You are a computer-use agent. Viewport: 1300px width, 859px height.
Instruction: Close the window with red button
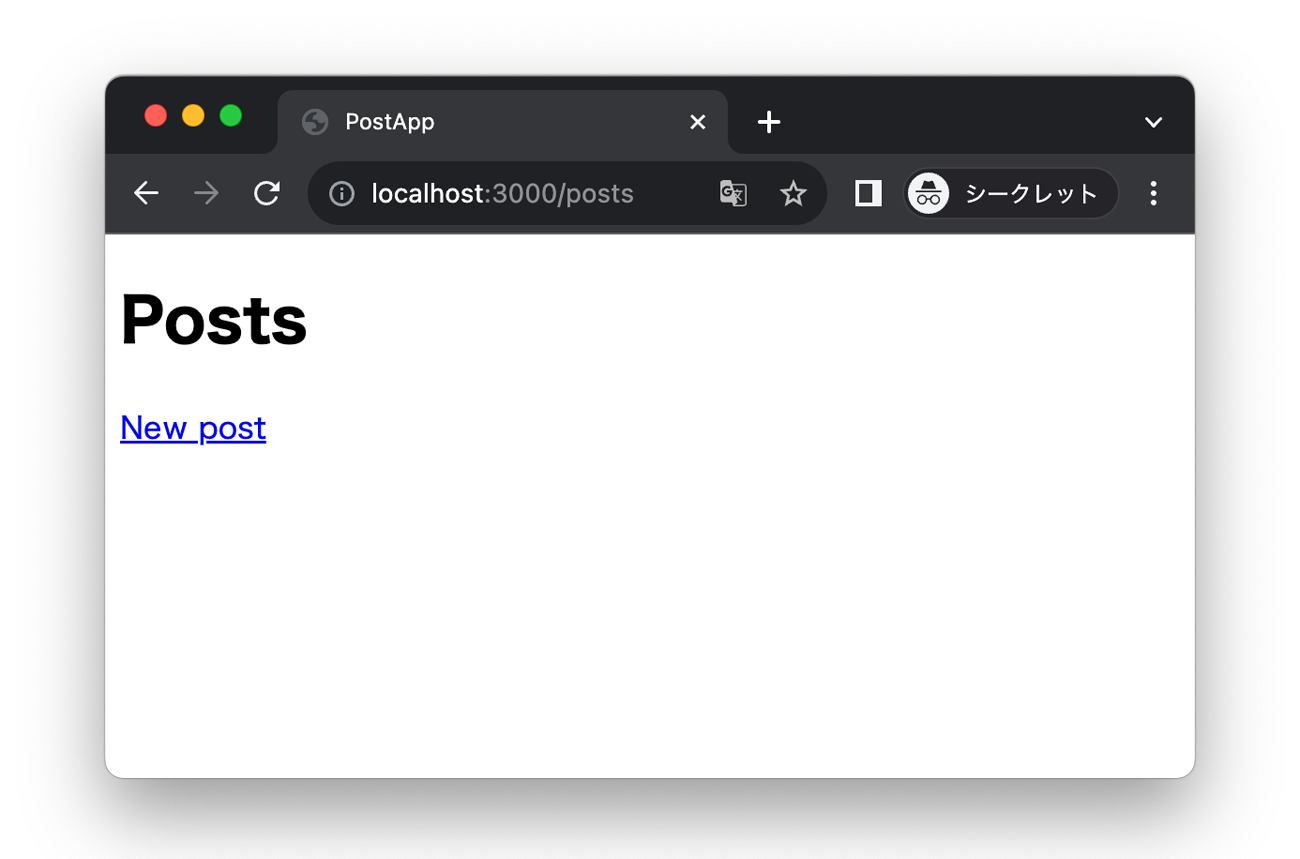[x=155, y=115]
